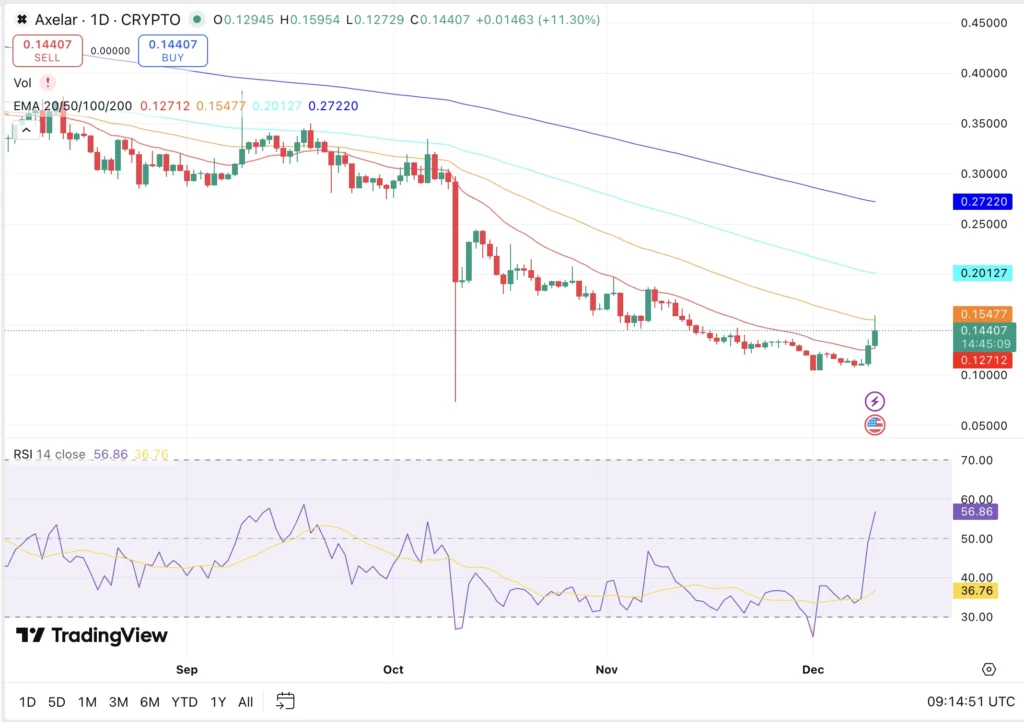This screenshot has height=722, width=1024.
Task: Click the orange 0.15477 price axis label
Action: tap(982, 314)
